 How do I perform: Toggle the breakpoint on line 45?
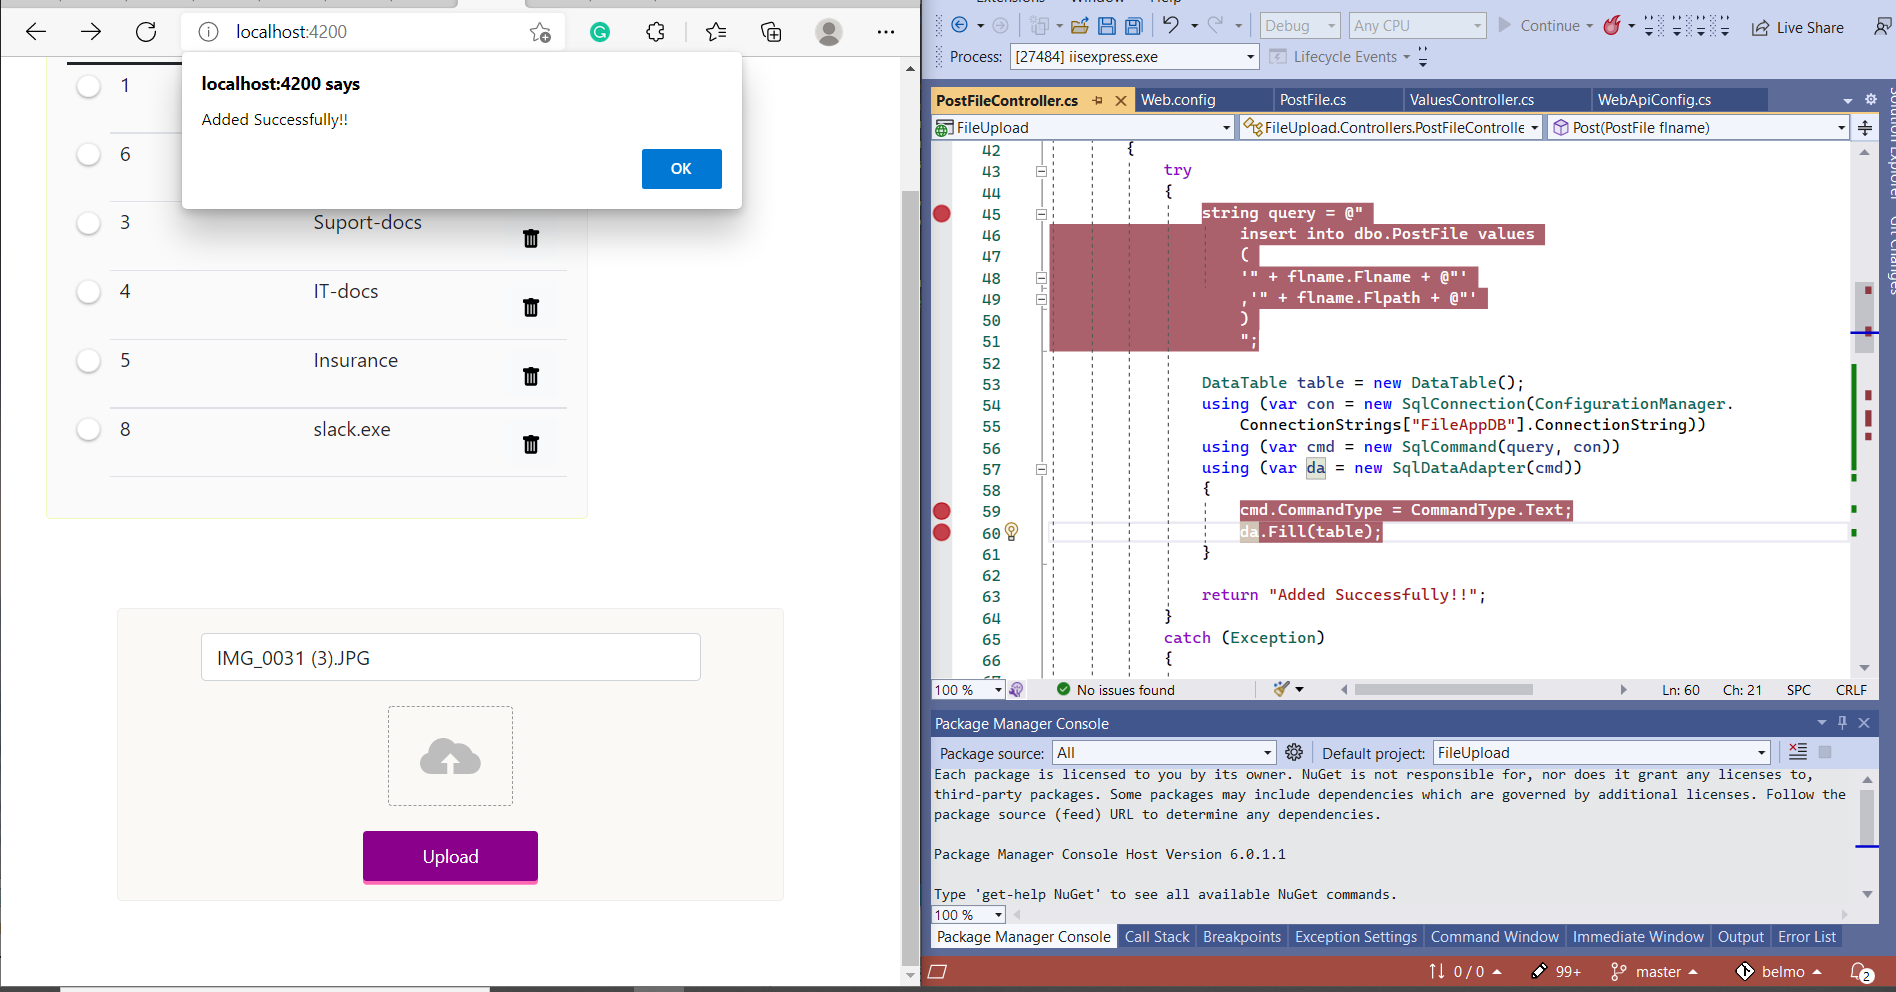coord(942,213)
